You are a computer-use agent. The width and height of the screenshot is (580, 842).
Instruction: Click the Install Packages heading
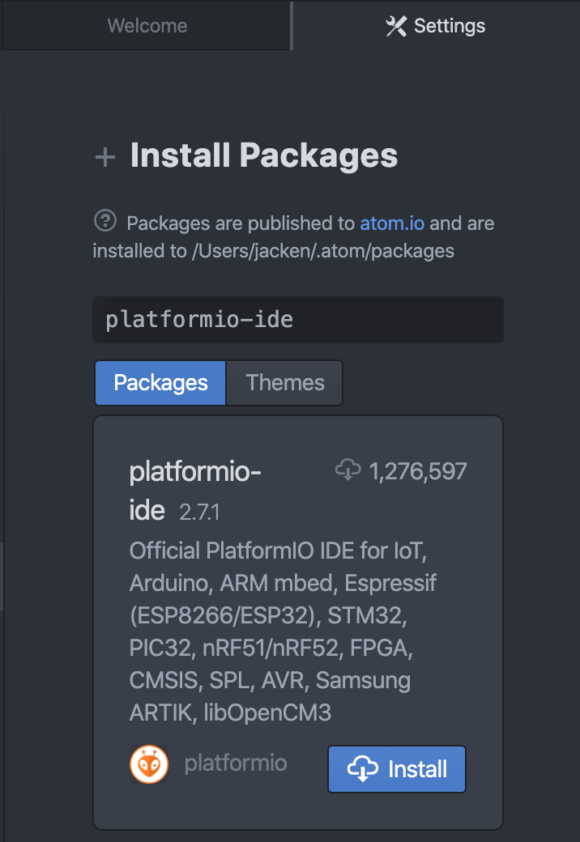[264, 156]
